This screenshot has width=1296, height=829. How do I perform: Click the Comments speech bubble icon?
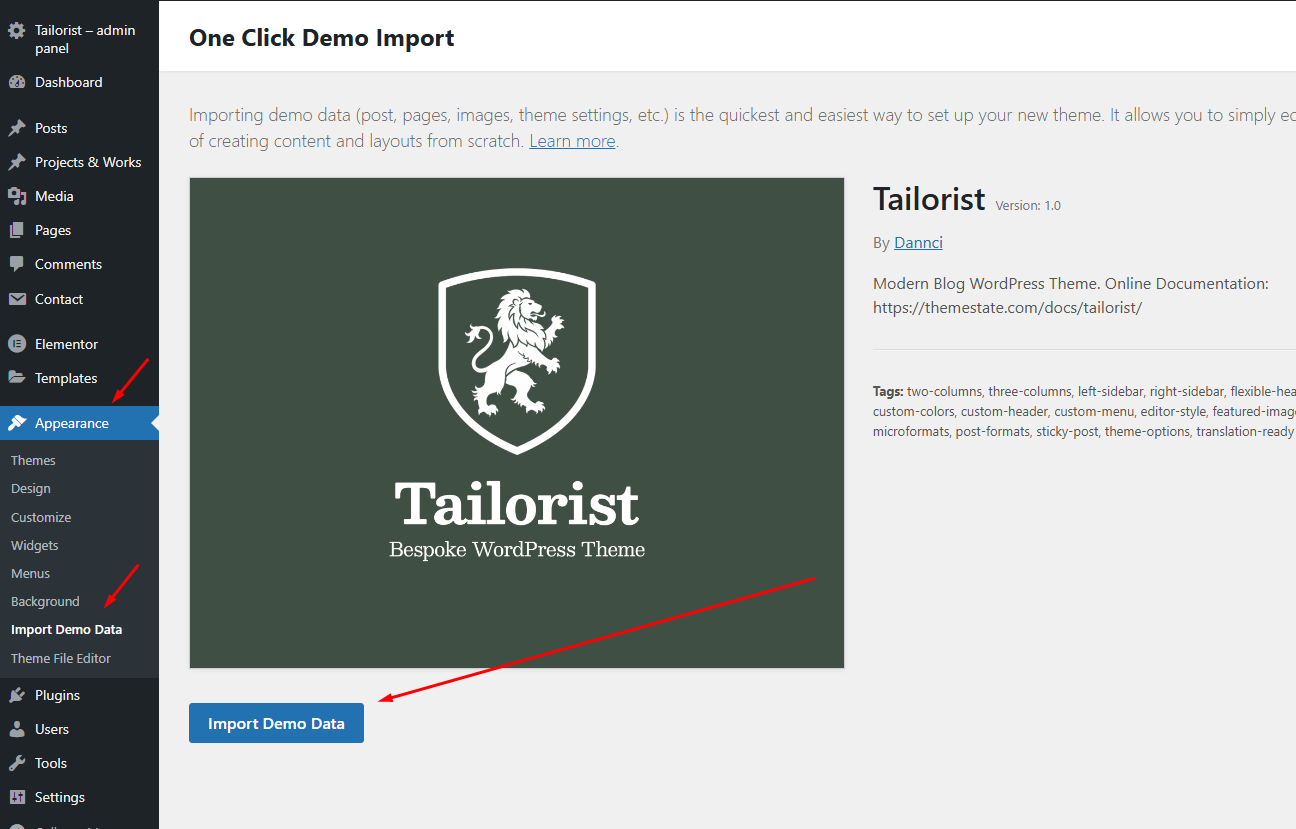pyautogui.click(x=16, y=264)
